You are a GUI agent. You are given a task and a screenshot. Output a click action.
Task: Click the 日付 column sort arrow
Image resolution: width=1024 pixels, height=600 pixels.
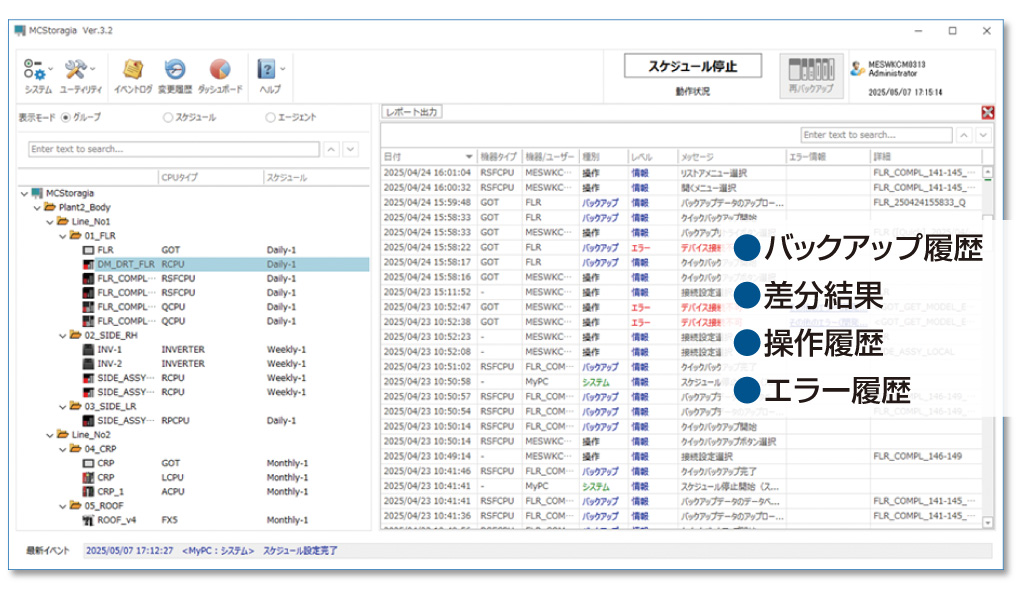coord(469,157)
